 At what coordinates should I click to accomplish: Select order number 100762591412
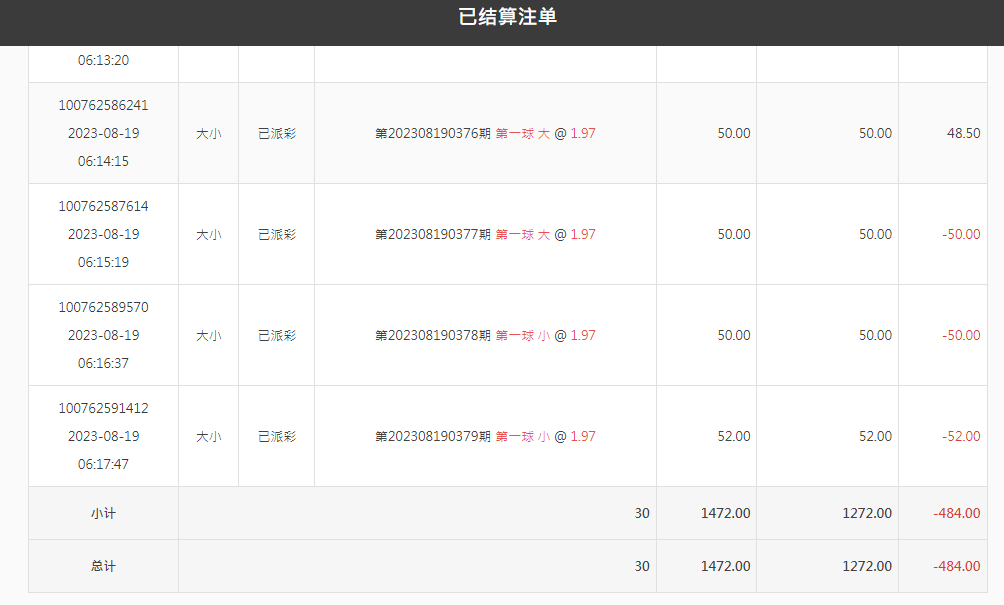[x=103, y=409]
